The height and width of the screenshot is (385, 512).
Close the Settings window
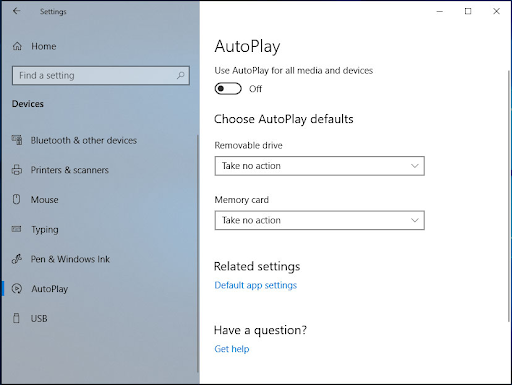point(496,11)
